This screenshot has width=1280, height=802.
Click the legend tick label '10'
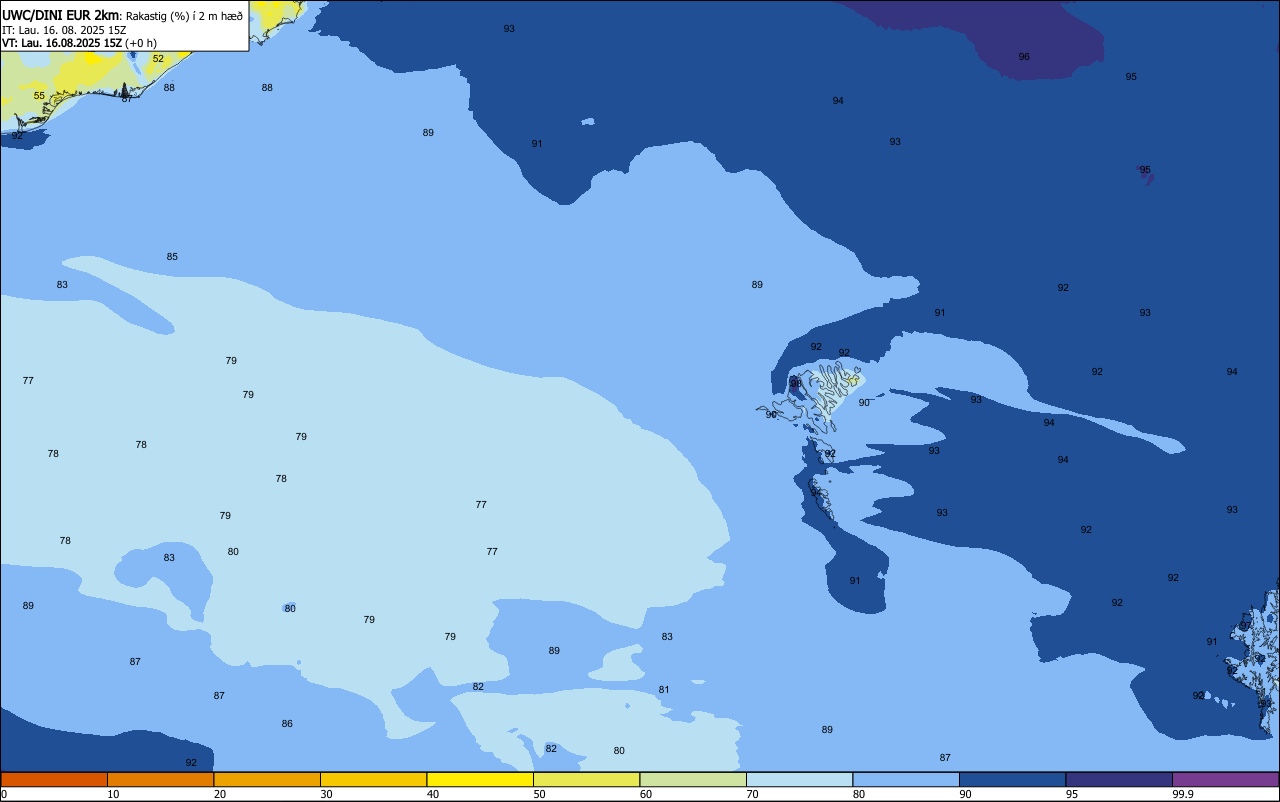[113, 794]
